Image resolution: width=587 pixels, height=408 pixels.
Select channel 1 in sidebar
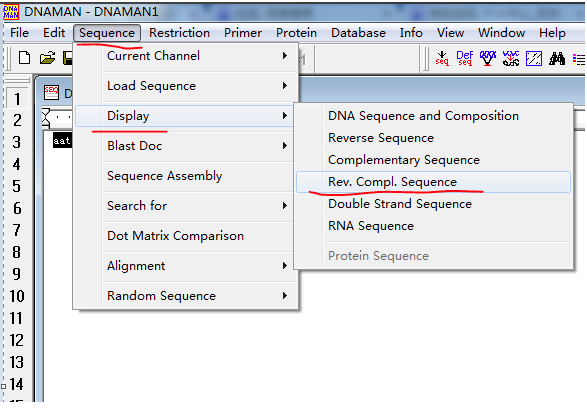tap(17, 99)
